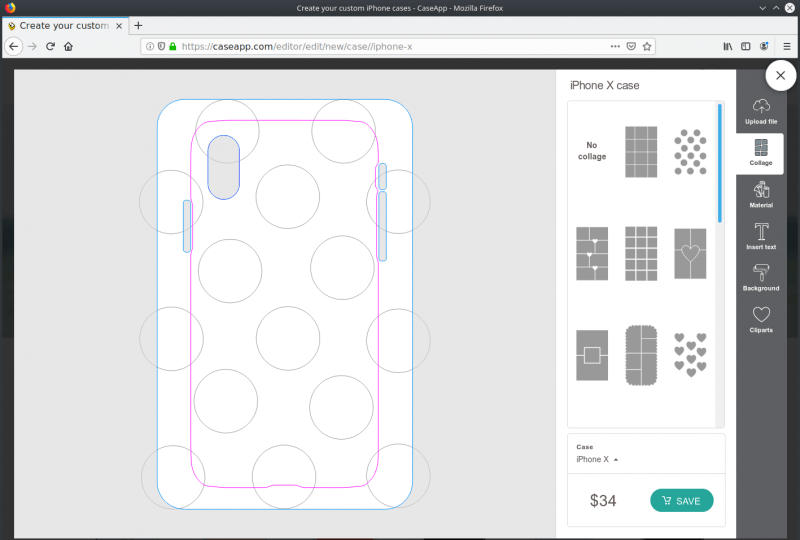Click the camera cutout on case preview

pos(223,167)
